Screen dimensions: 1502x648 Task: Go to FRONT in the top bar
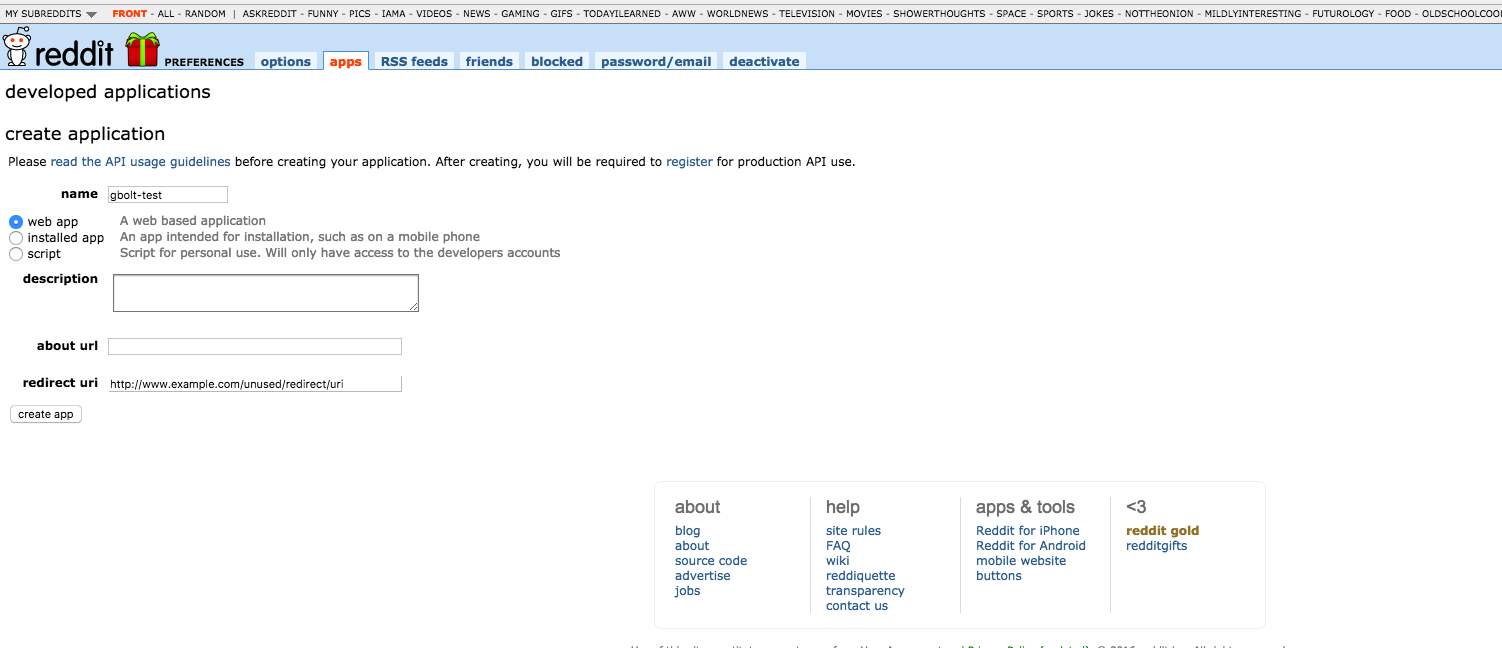pyautogui.click(x=129, y=14)
